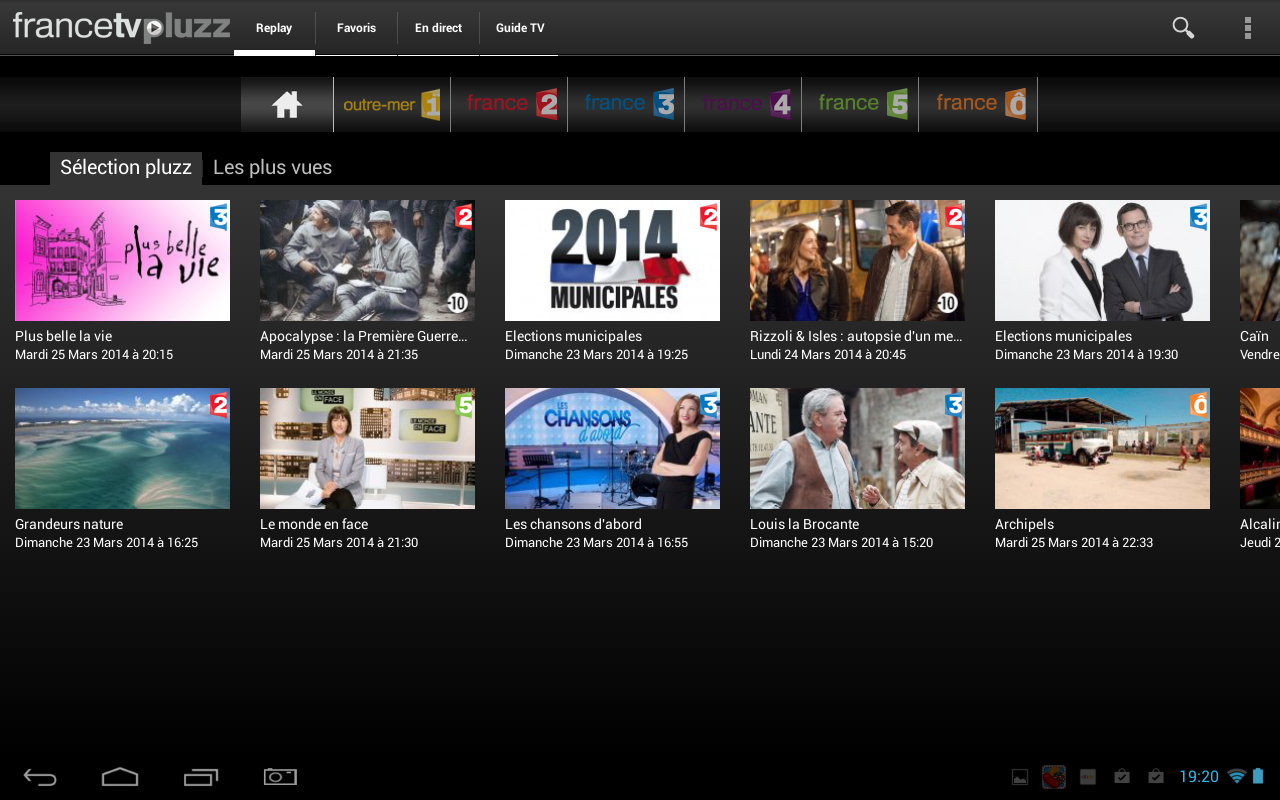Tap date Mardi 25 Mars 2014 à 21:35

(339, 355)
